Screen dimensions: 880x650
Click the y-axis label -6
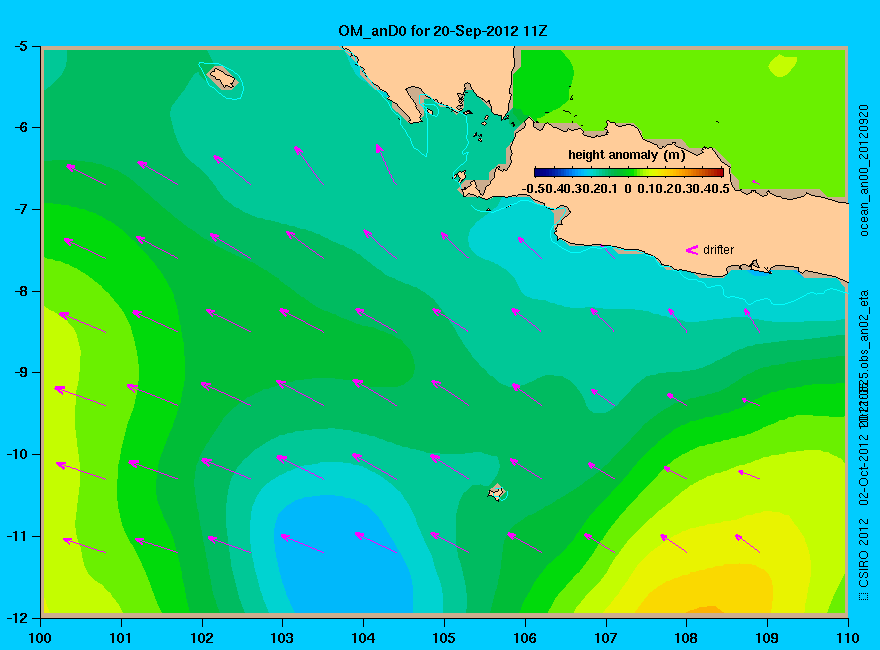tap(20, 127)
